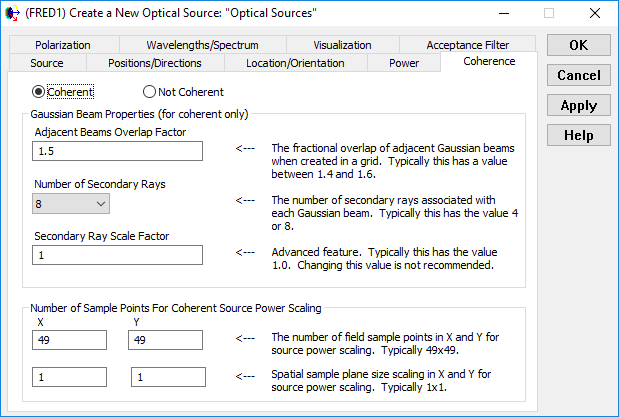619x417 pixels.
Task: Close the optical source dialog window
Action: (596, 14)
